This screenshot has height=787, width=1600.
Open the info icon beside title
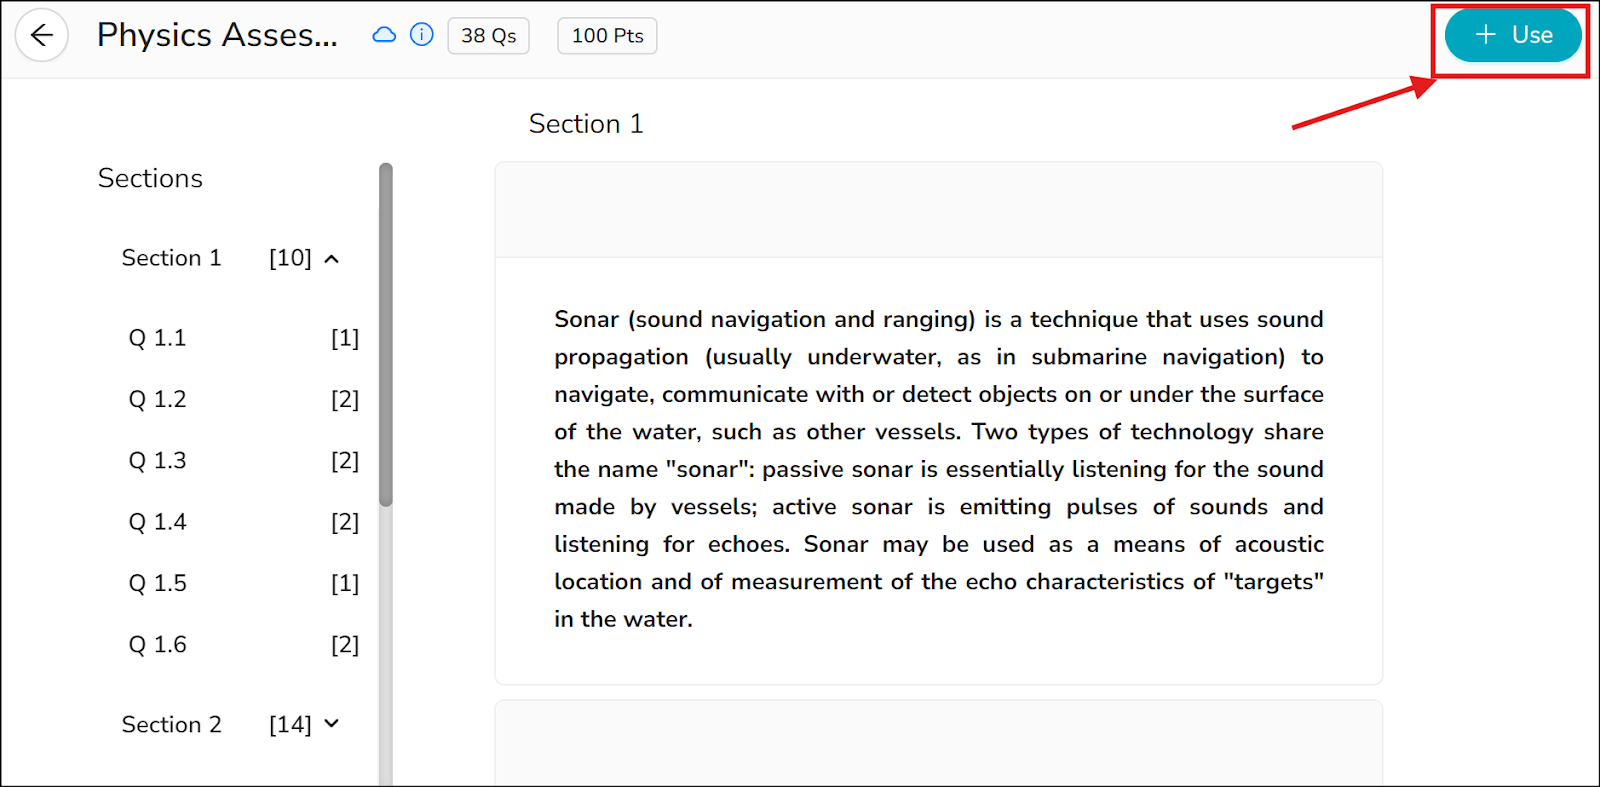pyautogui.click(x=422, y=35)
